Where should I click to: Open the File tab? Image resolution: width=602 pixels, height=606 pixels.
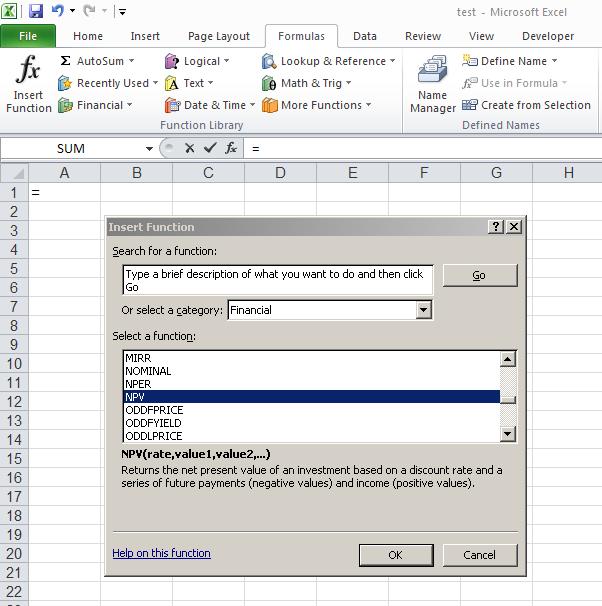28,36
